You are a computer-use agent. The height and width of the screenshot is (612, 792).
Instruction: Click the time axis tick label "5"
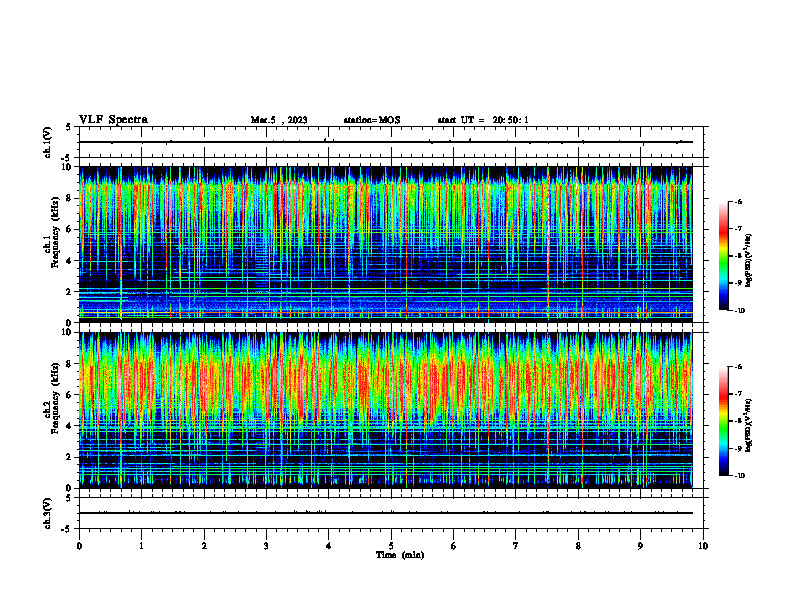tap(391, 546)
